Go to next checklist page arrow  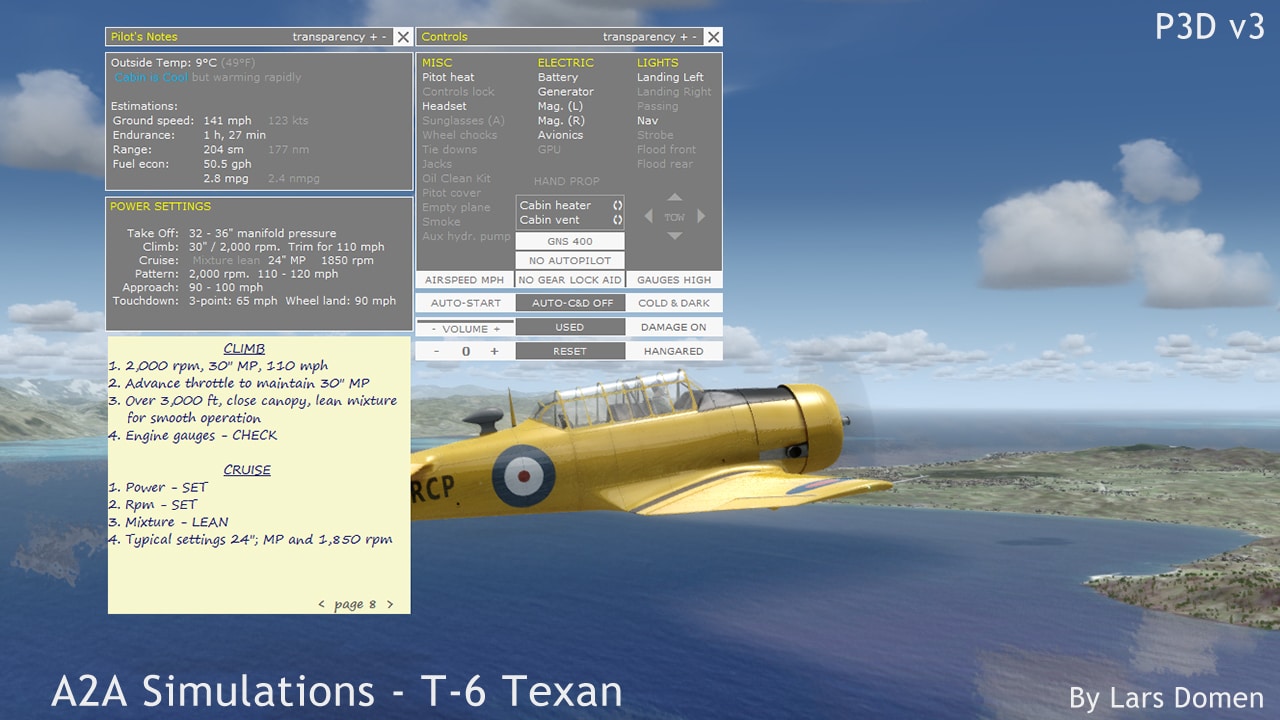coord(390,604)
